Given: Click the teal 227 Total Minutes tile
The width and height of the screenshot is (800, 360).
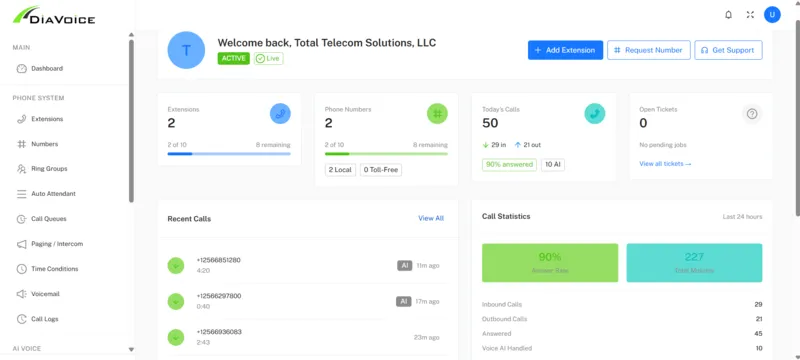Looking at the screenshot, I should click(x=694, y=263).
